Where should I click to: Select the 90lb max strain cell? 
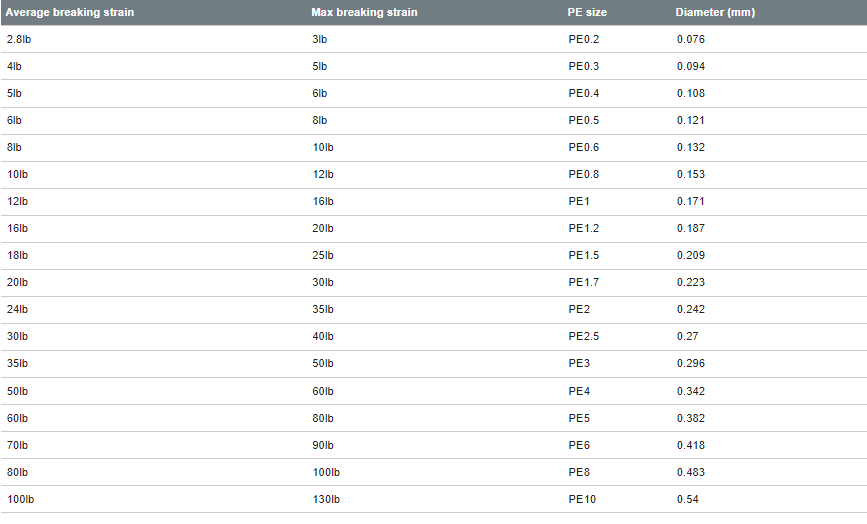coord(323,445)
